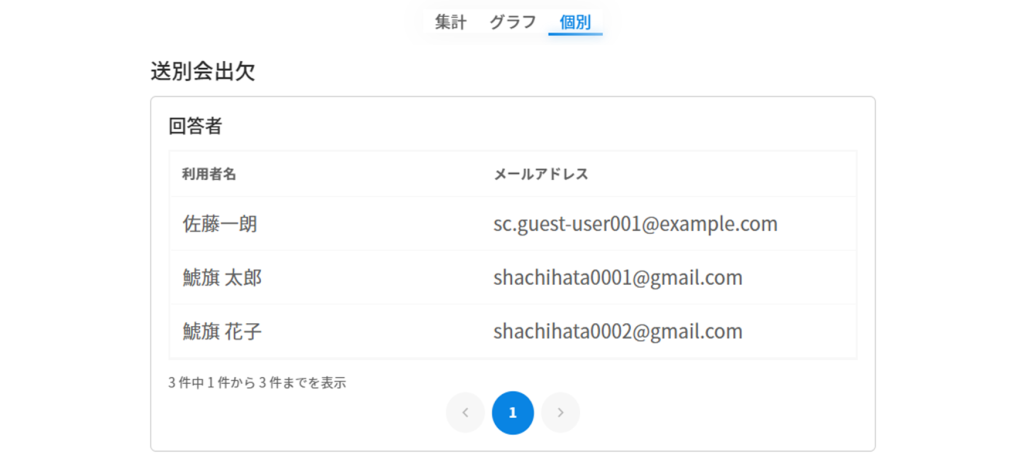
Task: Select the 個別 tab
Action: pos(575,21)
